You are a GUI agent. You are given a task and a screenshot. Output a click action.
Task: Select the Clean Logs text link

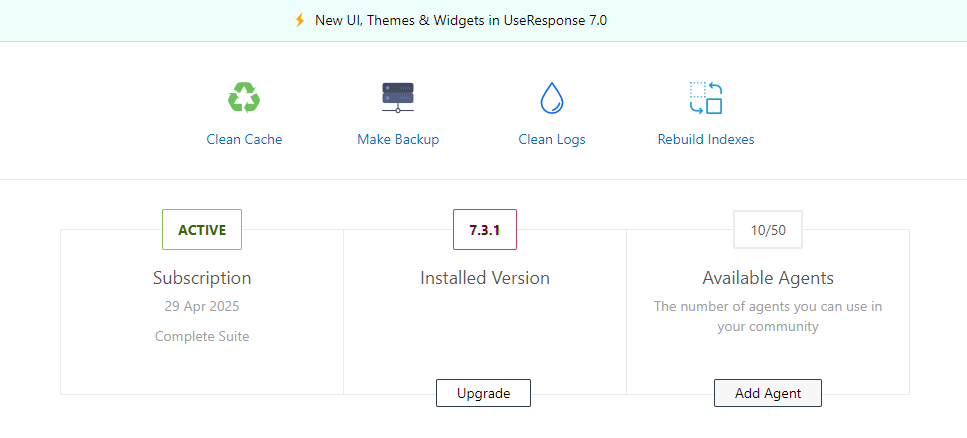point(552,139)
